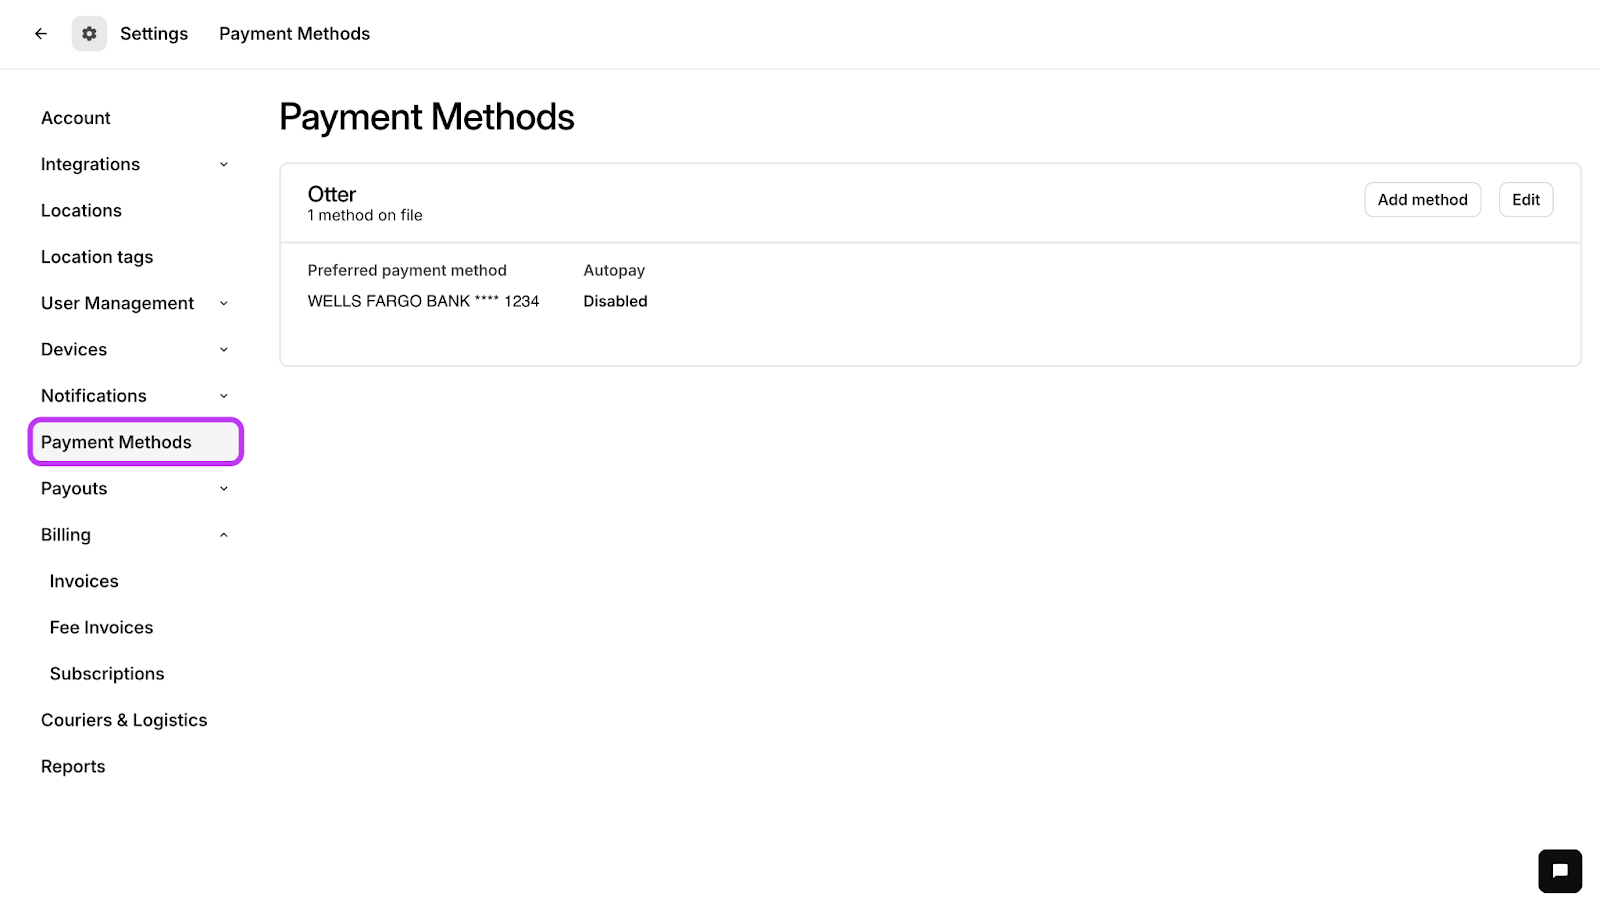Click the Disabled autopay status
Screen dimensions: 1600x911
point(615,301)
